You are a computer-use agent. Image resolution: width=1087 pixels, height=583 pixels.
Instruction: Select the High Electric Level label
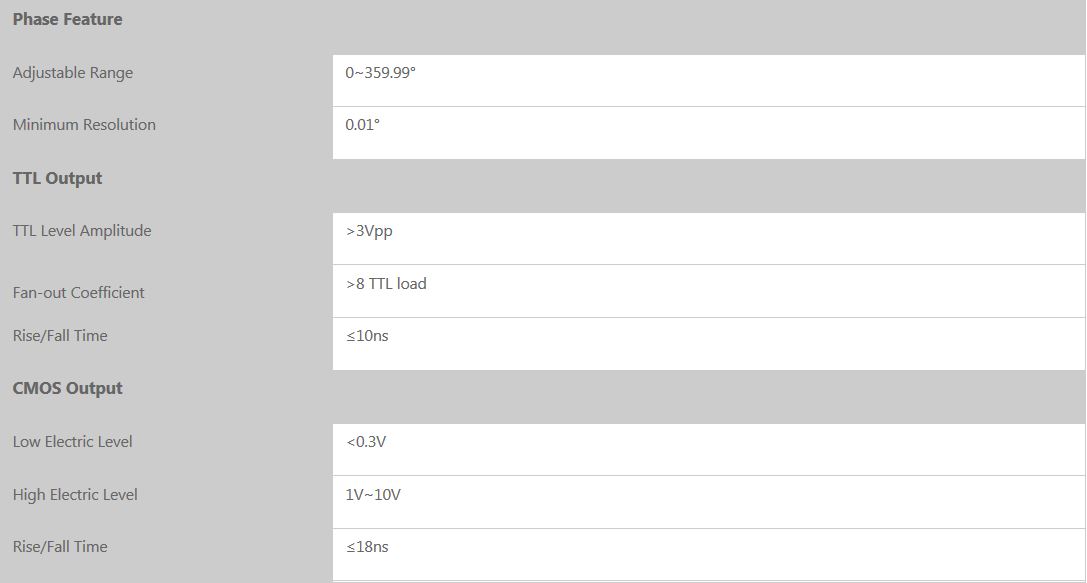tap(75, 495)
